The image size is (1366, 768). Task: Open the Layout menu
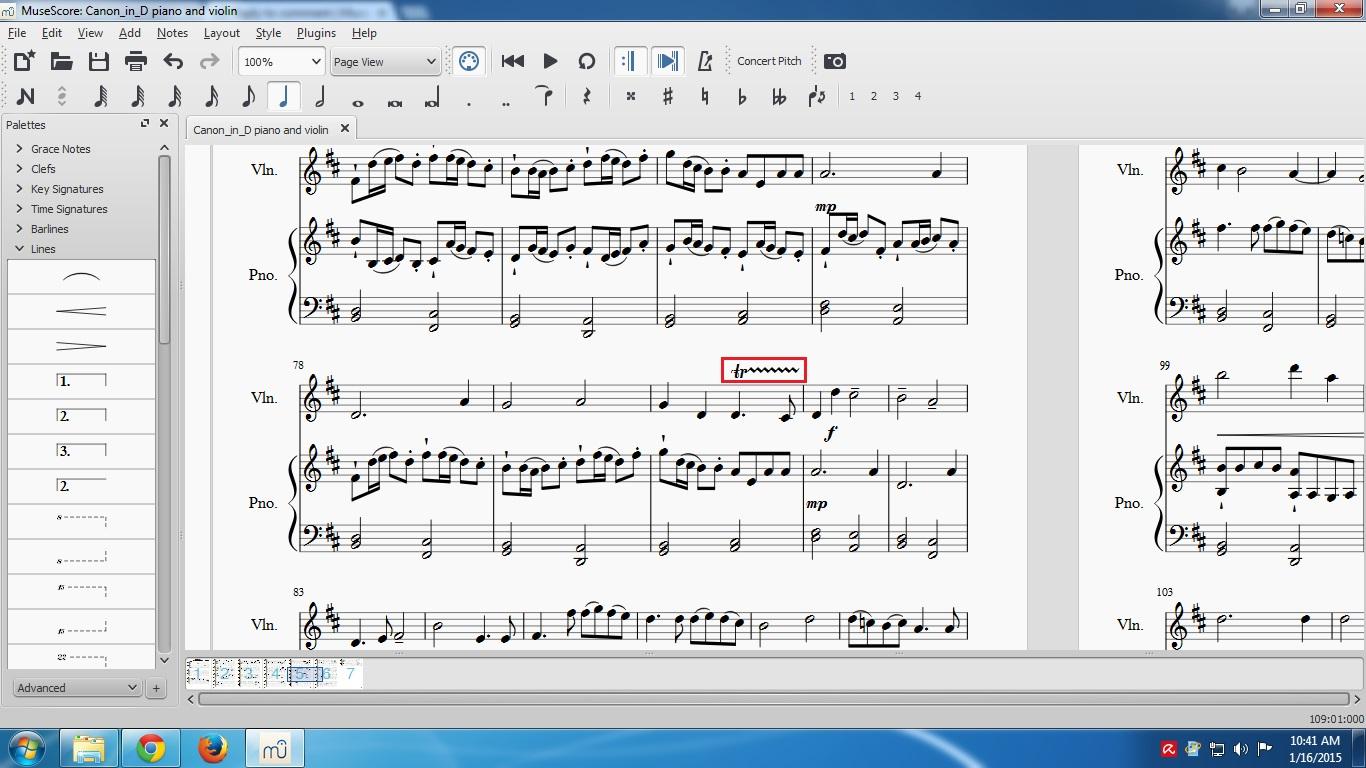pos(222,33)
